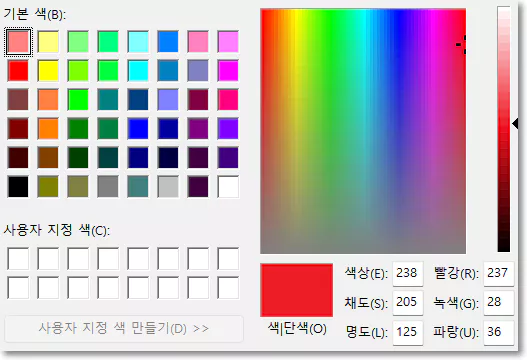
Task: Pick the pure magenta swatch ending the second row
Action: click(x=228, y=71)
